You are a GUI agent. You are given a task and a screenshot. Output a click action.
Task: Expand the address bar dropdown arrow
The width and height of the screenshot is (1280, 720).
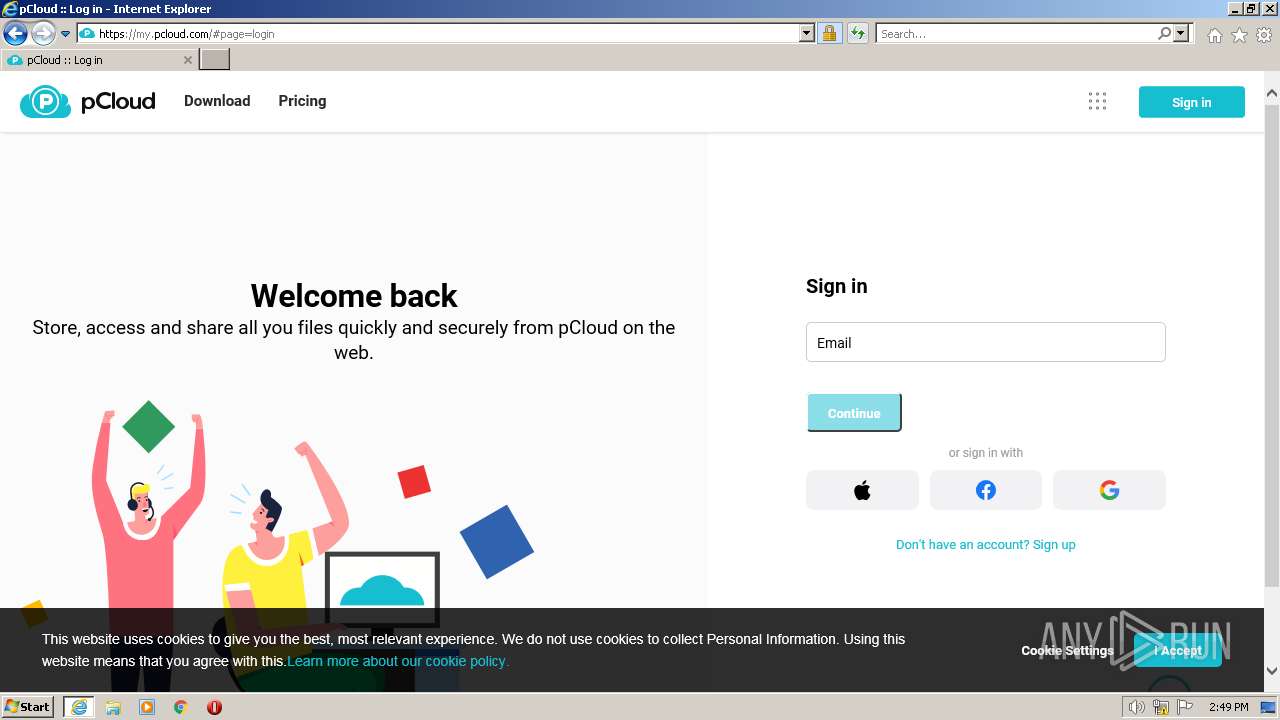pyautogui.click(x=807, y=34)
